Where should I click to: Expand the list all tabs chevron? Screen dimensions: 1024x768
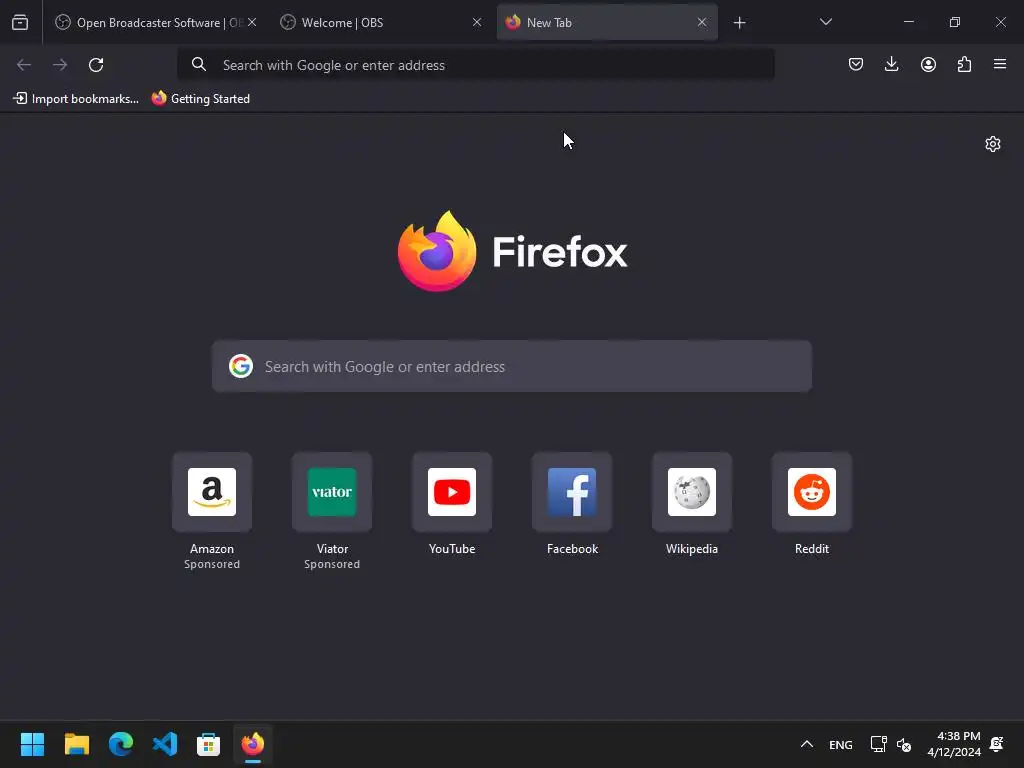[825, 22]
